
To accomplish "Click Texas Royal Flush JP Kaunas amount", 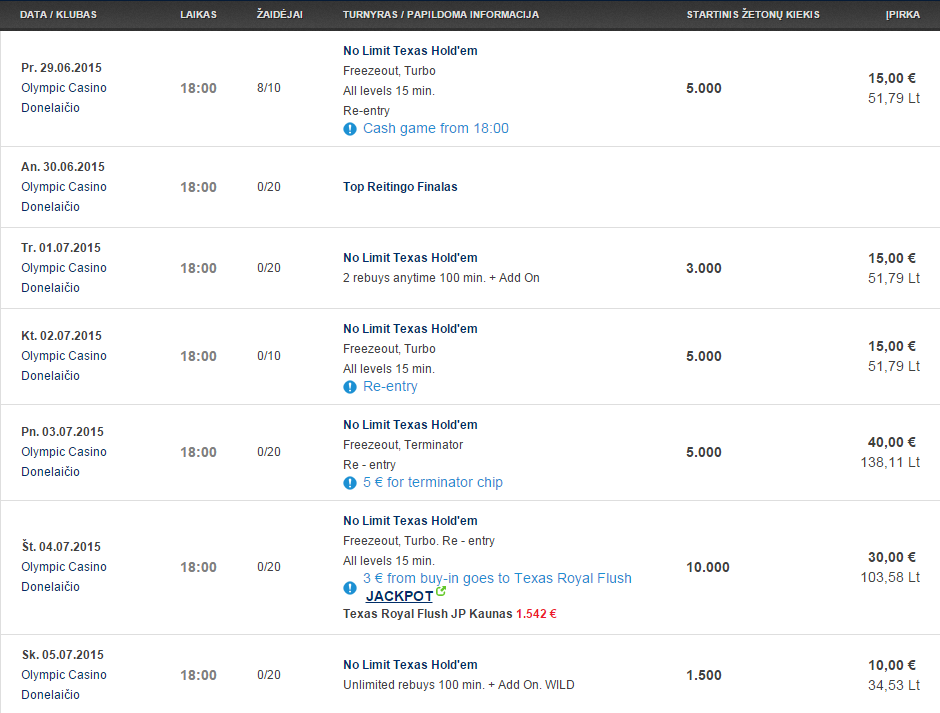I will point(536,614).
